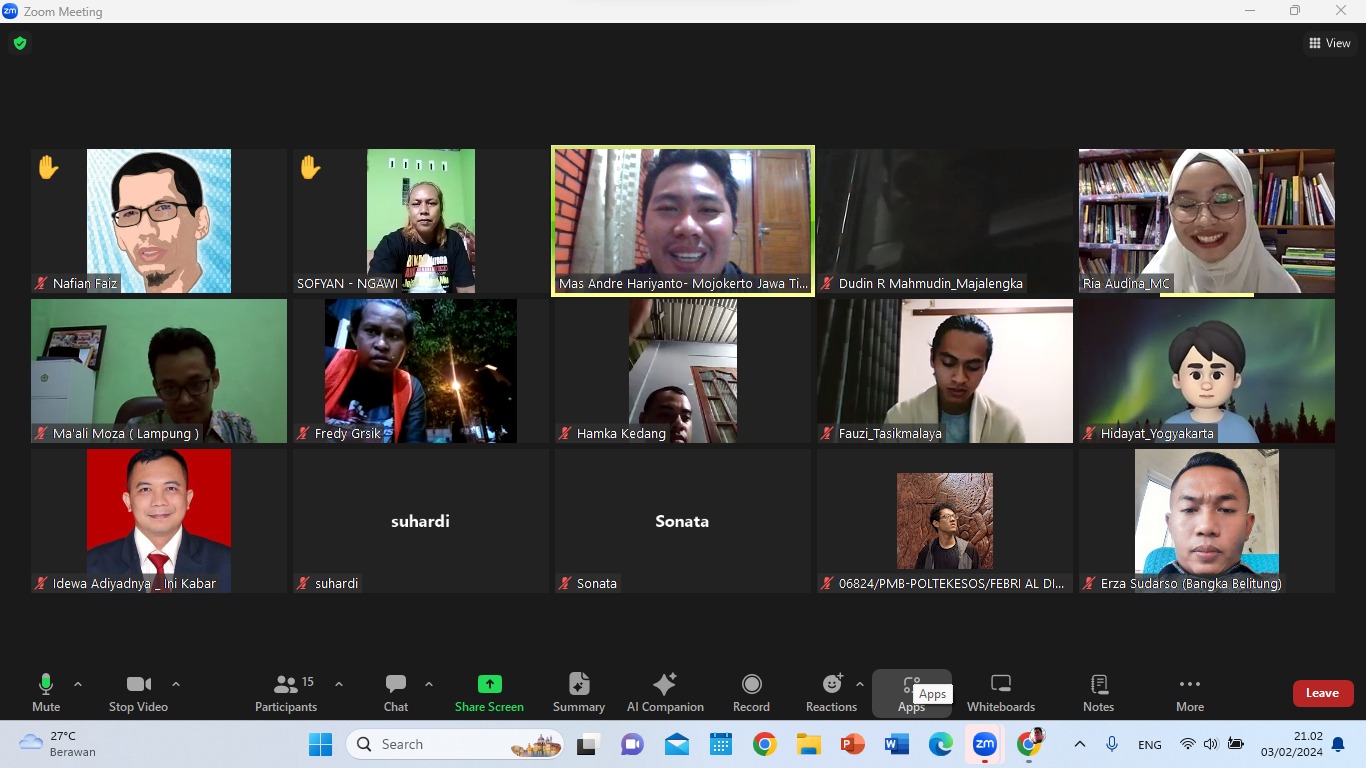Open Zoom Whiteboards

(1000, 692)
